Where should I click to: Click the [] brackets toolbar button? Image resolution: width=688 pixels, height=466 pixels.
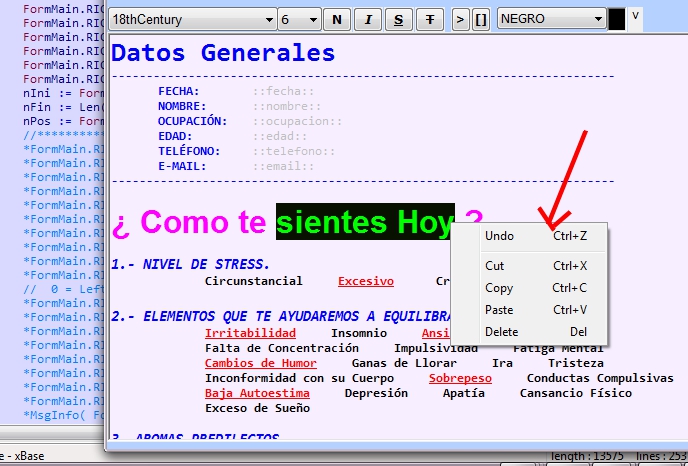click(481, 20)
